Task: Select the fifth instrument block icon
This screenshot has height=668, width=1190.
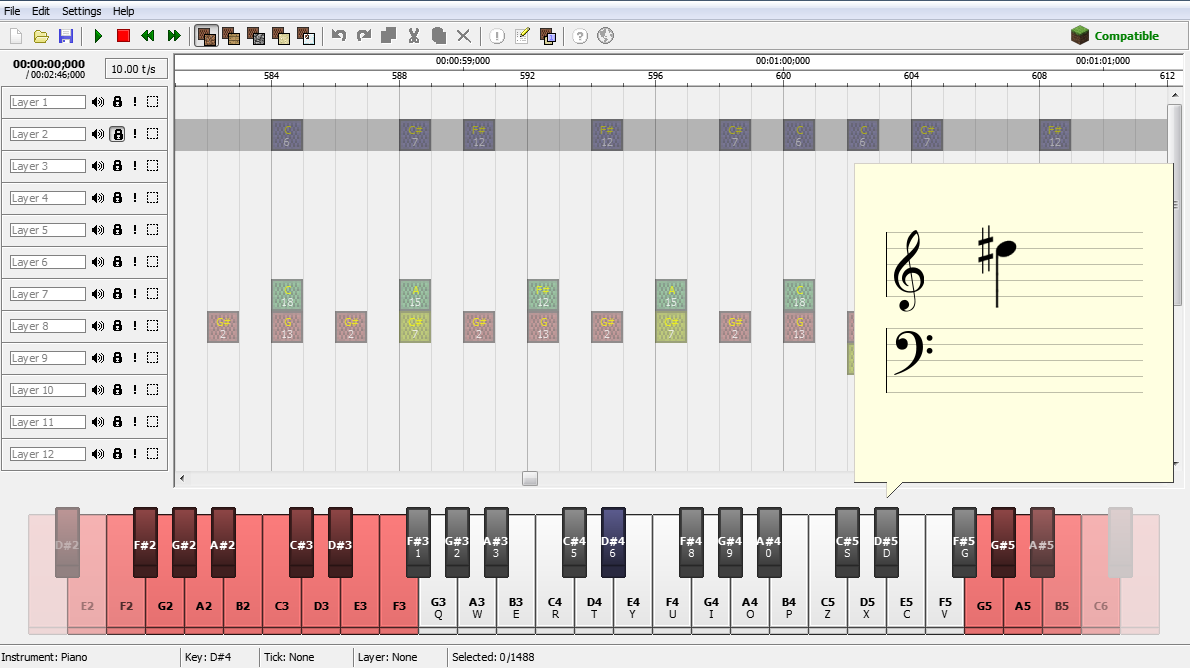Action: pyautogui.click(x=307, y=36)
